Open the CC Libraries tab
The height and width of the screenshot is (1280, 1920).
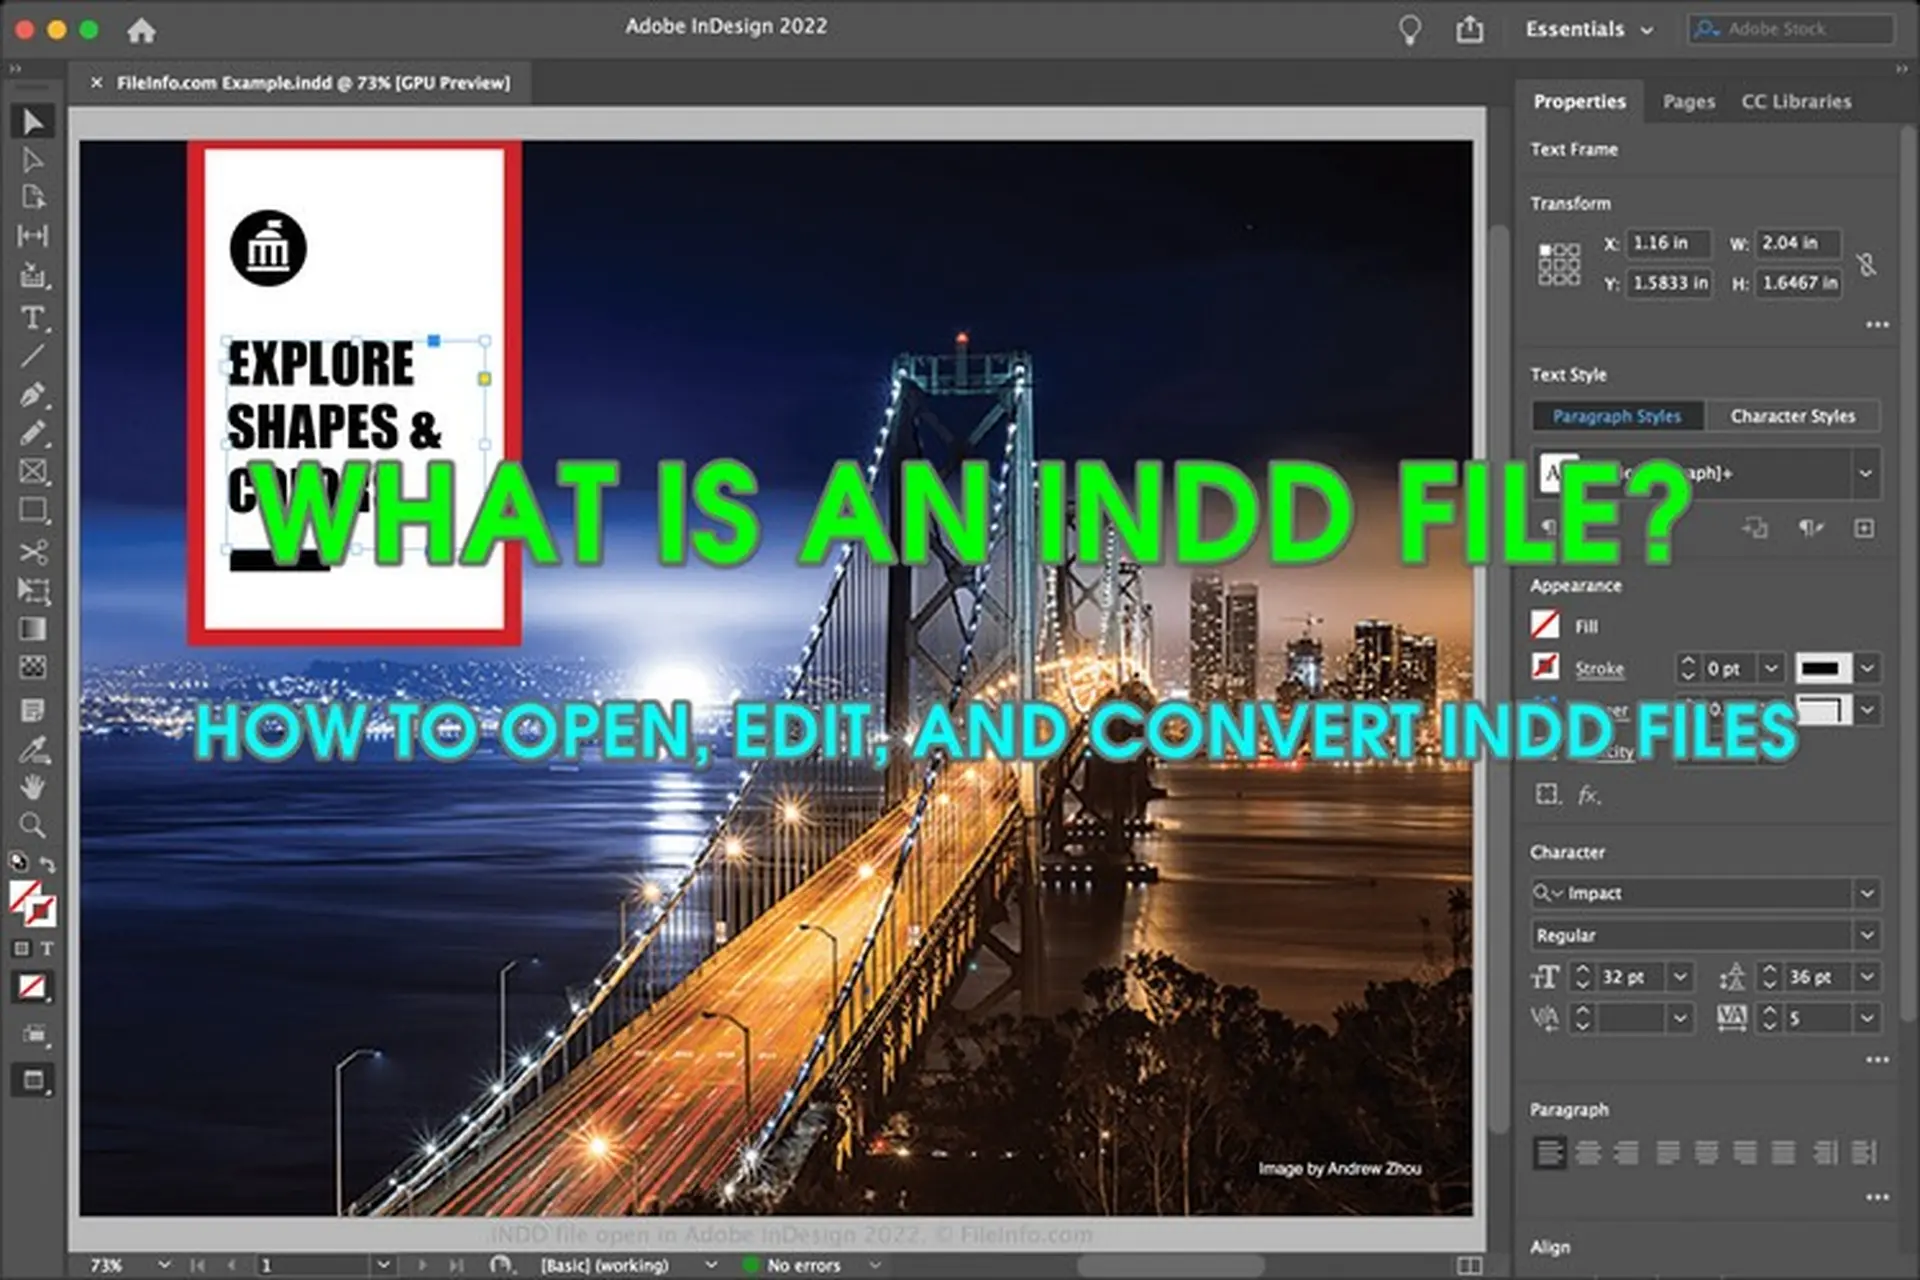click(1796, 101)
